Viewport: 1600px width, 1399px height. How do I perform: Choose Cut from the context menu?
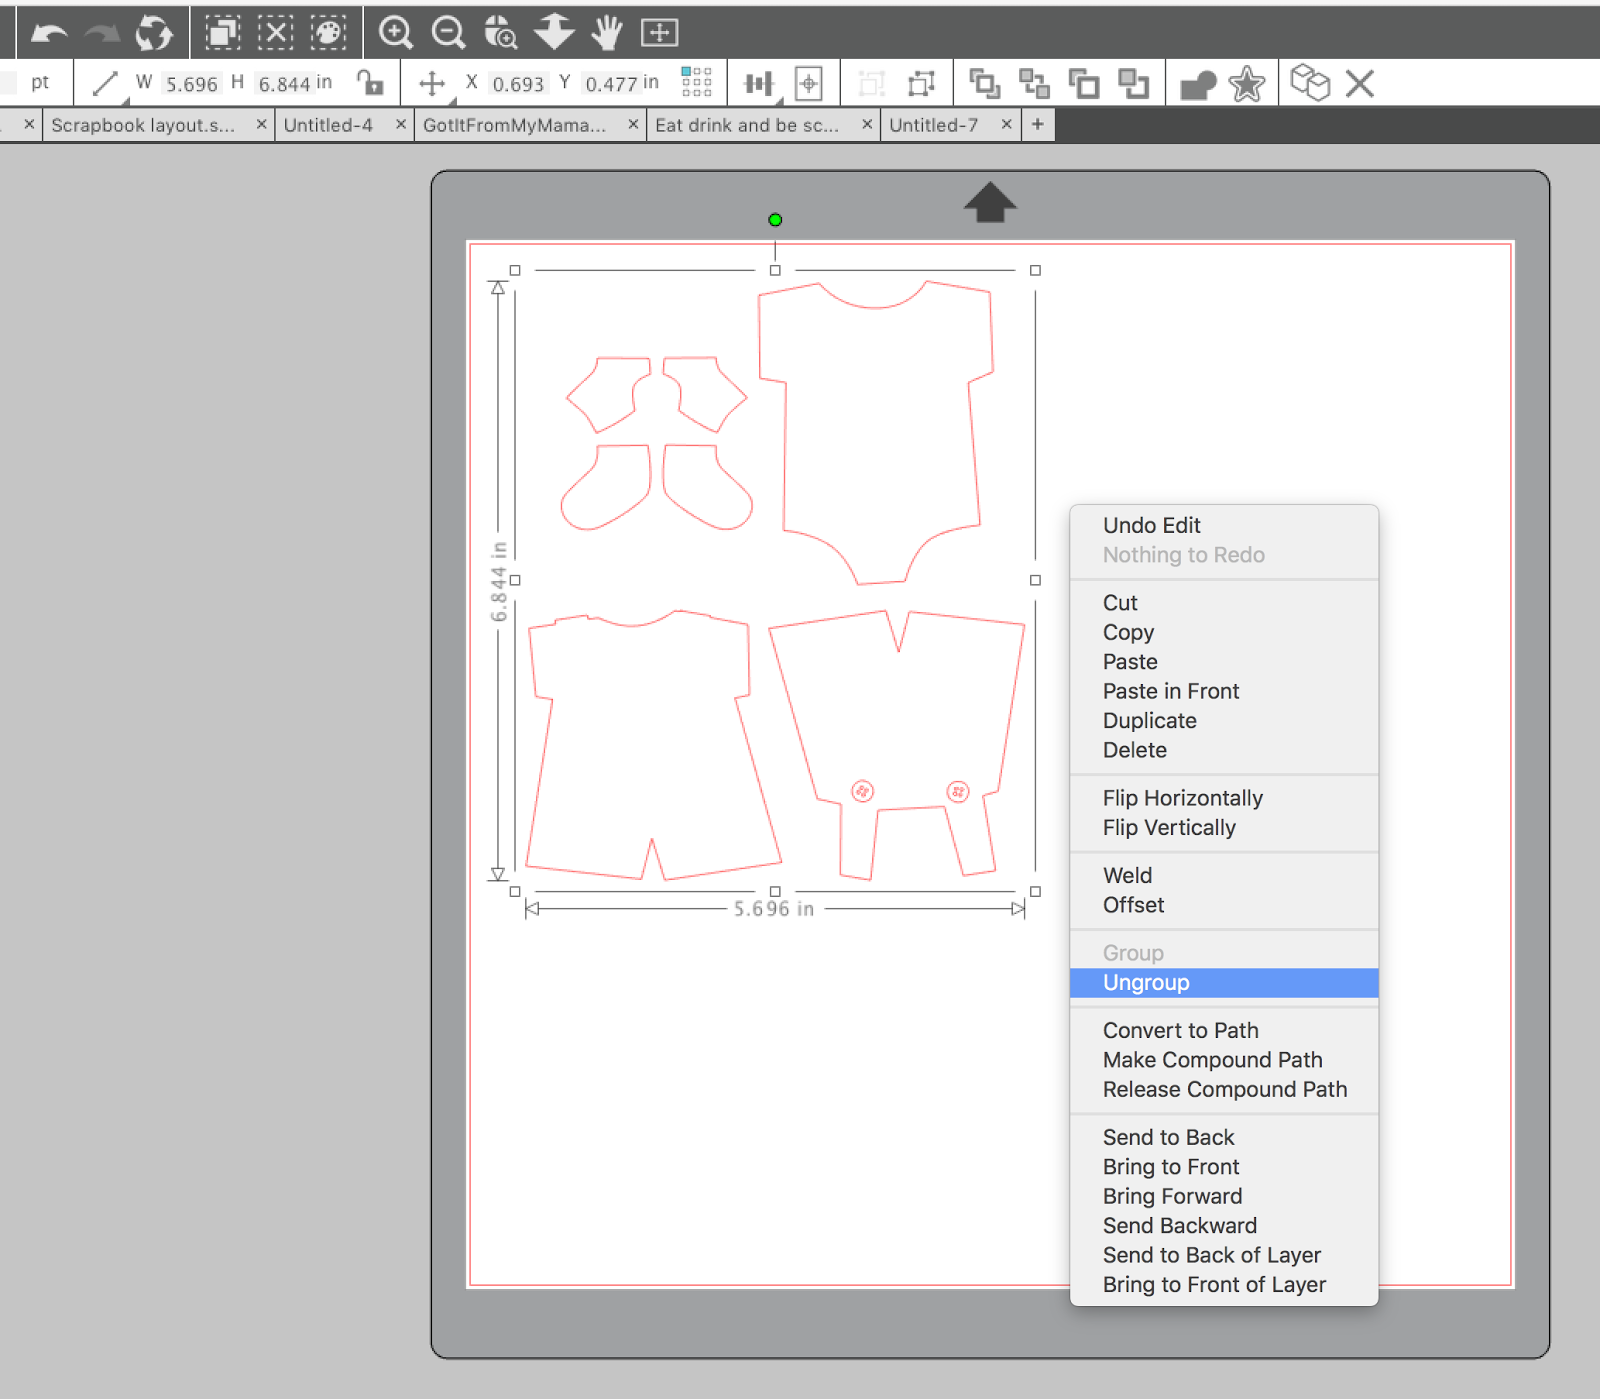[1224, 603]
